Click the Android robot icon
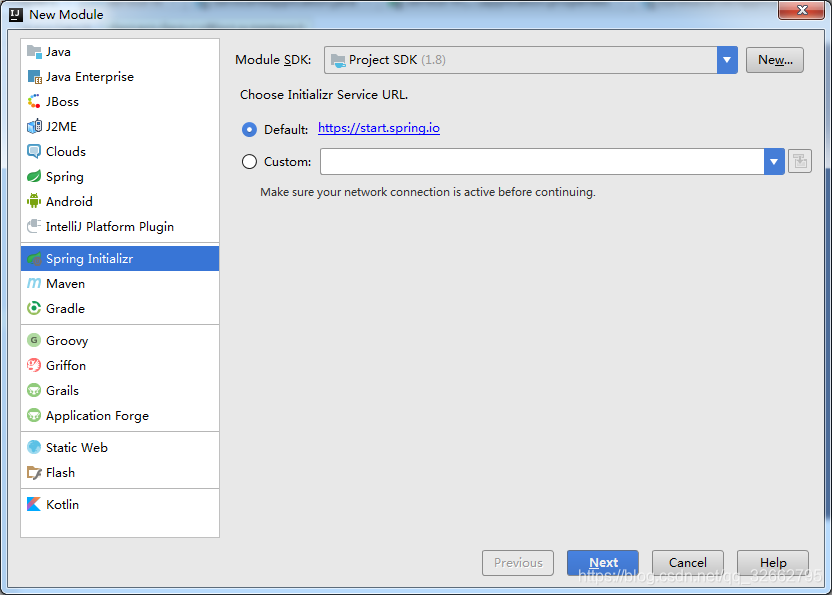This screenshot has height=595, width=832. pyautogui.click(x=34, y=201)
